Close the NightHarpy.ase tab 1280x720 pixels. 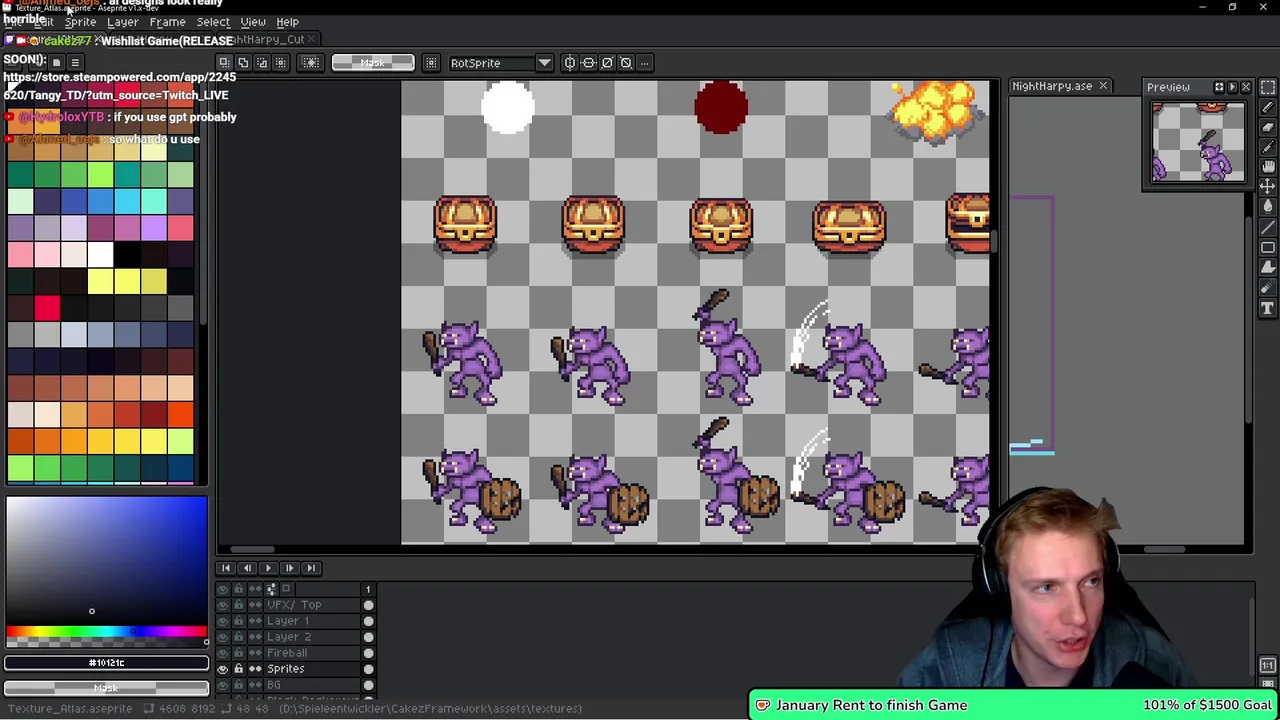pyautogui.click(x=1103, y=86)
